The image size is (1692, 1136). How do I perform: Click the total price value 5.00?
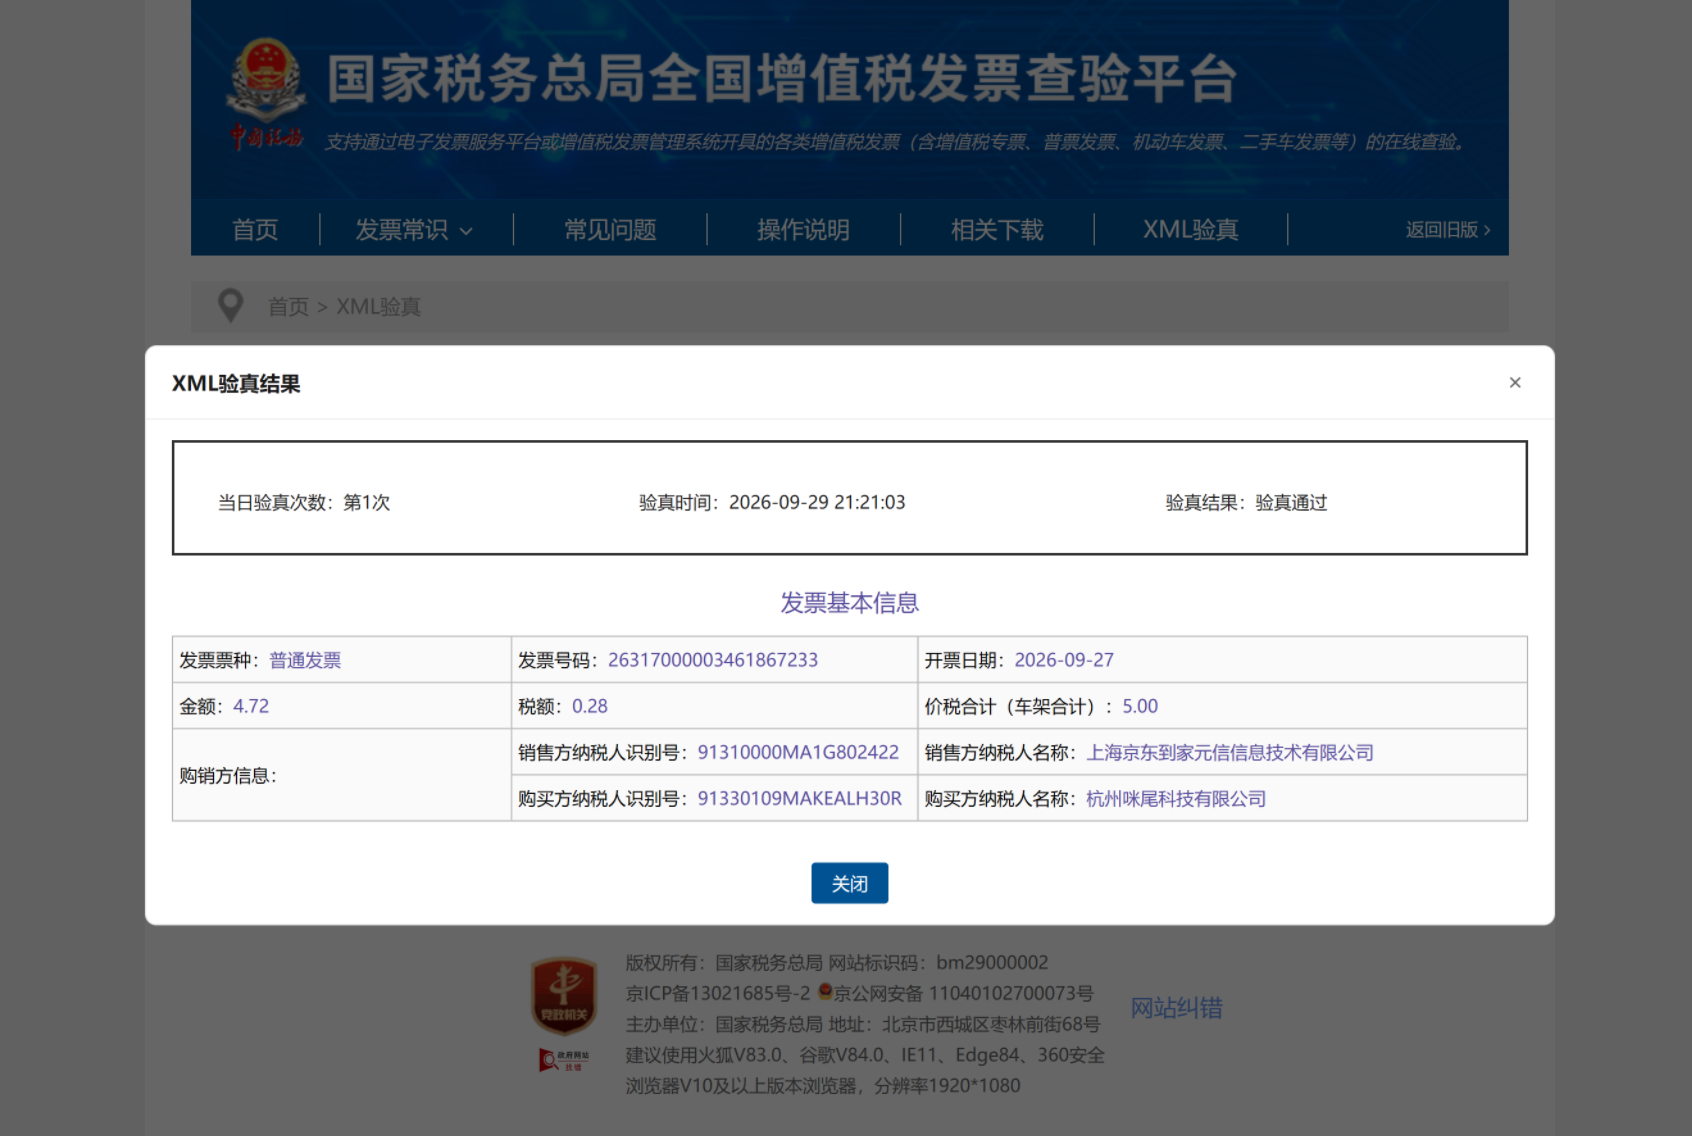pos(1140,706)
